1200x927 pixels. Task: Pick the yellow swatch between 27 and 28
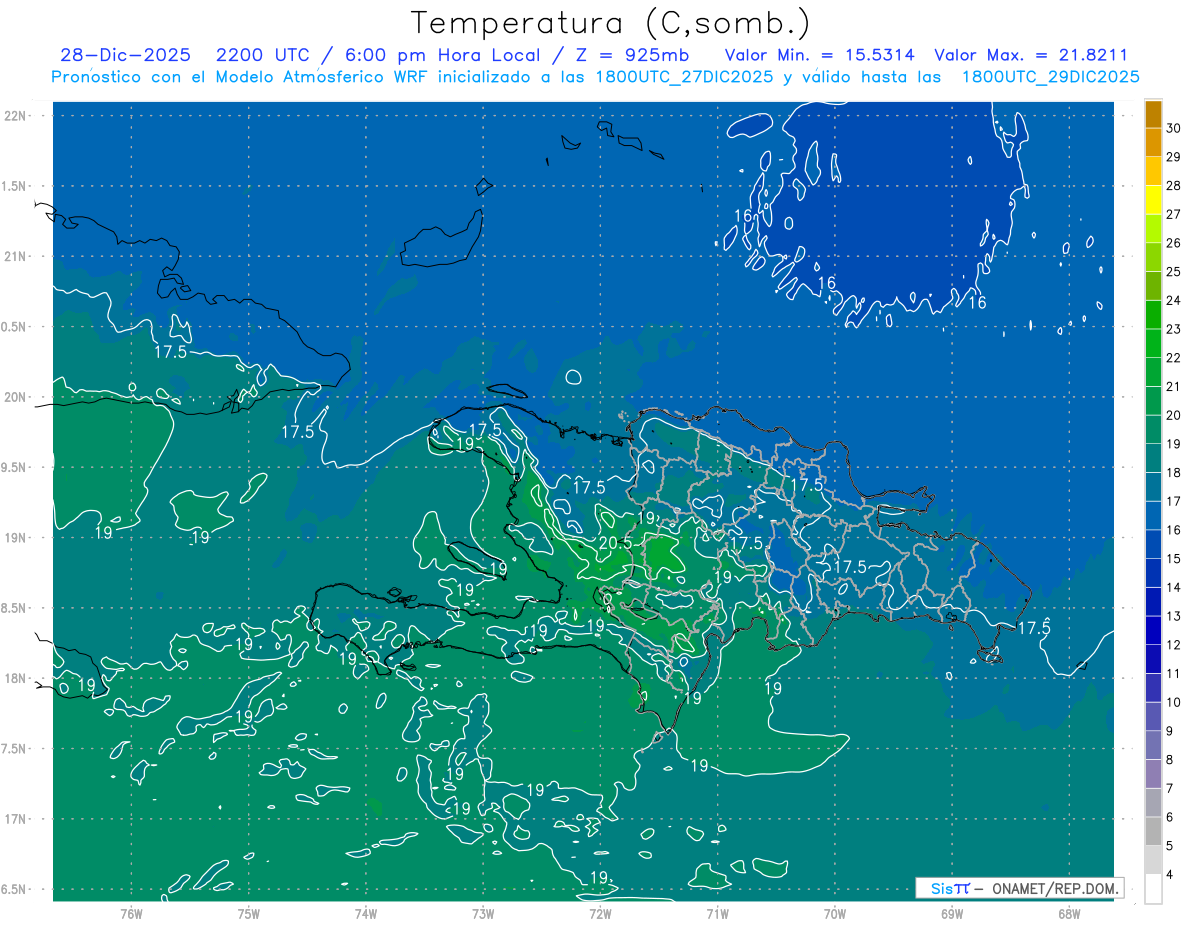coord(1154,200)
